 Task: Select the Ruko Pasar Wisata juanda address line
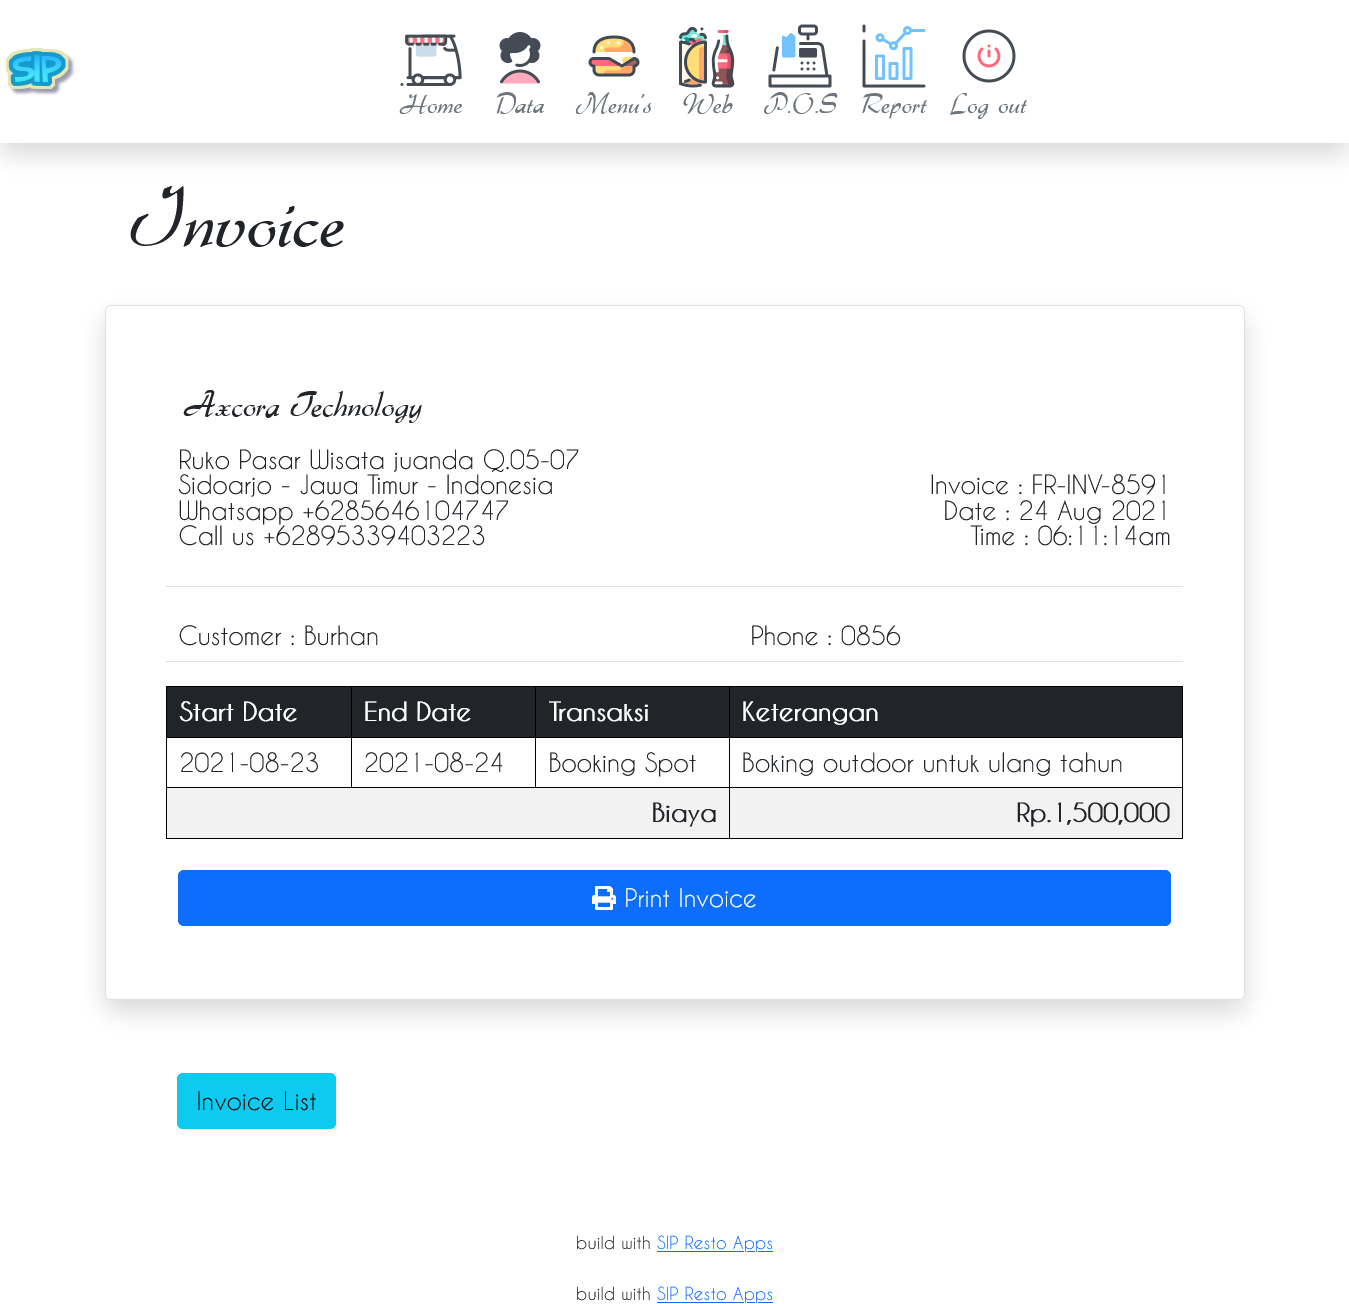[378, 460]
